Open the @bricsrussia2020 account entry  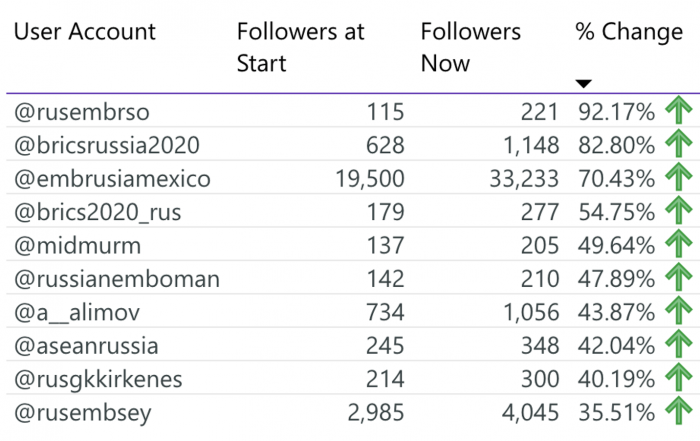107,145
